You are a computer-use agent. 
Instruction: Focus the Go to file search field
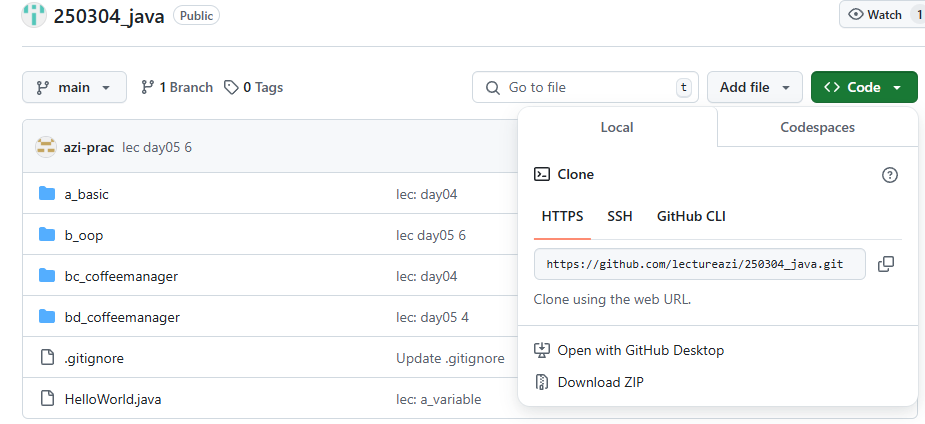point(585,87)
